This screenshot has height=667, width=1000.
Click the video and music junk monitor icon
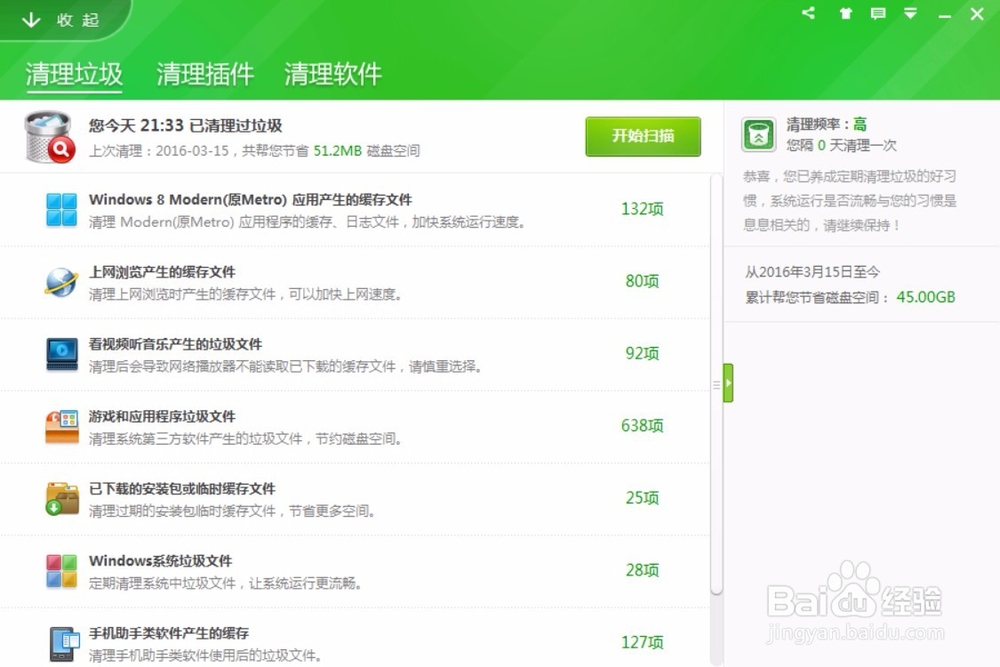pos(62,353)
